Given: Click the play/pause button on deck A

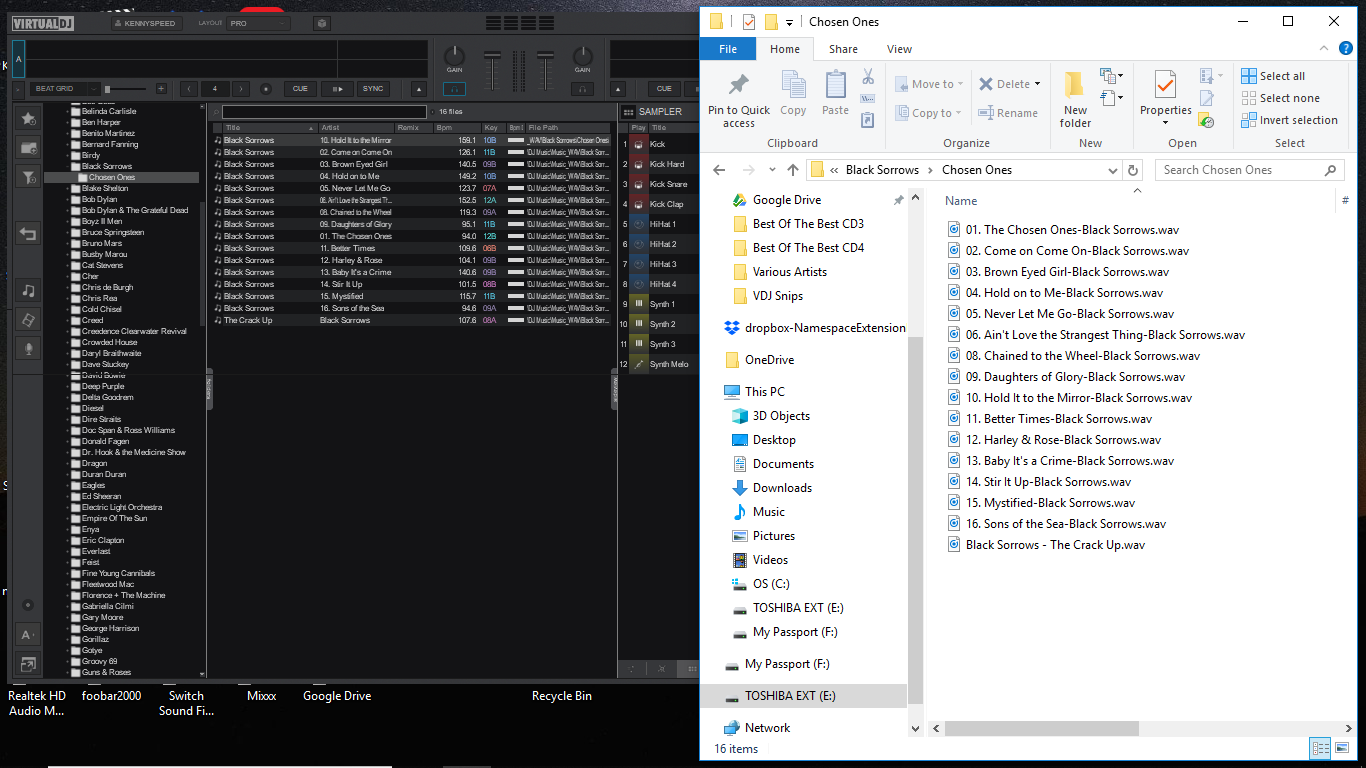Looking at the screenshot, I should pos(337,89).
